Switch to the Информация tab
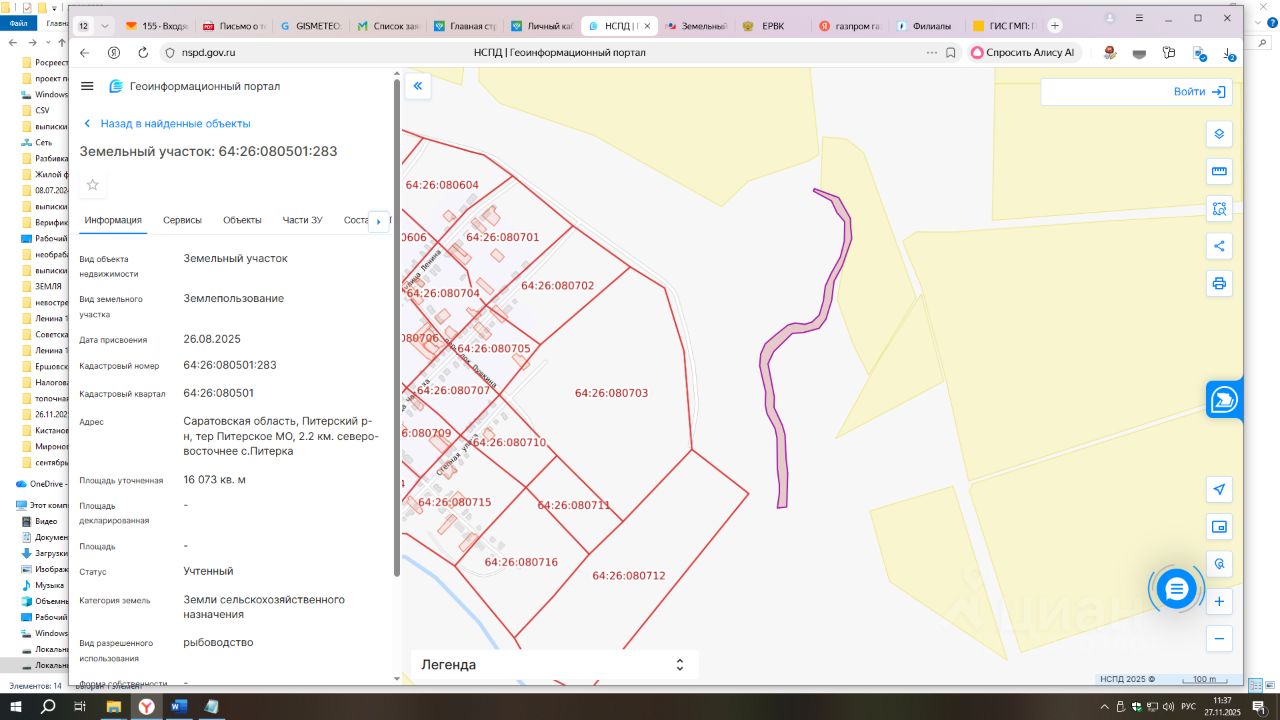Viewport: 1280px width, 720px height. click(x=113, y=220)
